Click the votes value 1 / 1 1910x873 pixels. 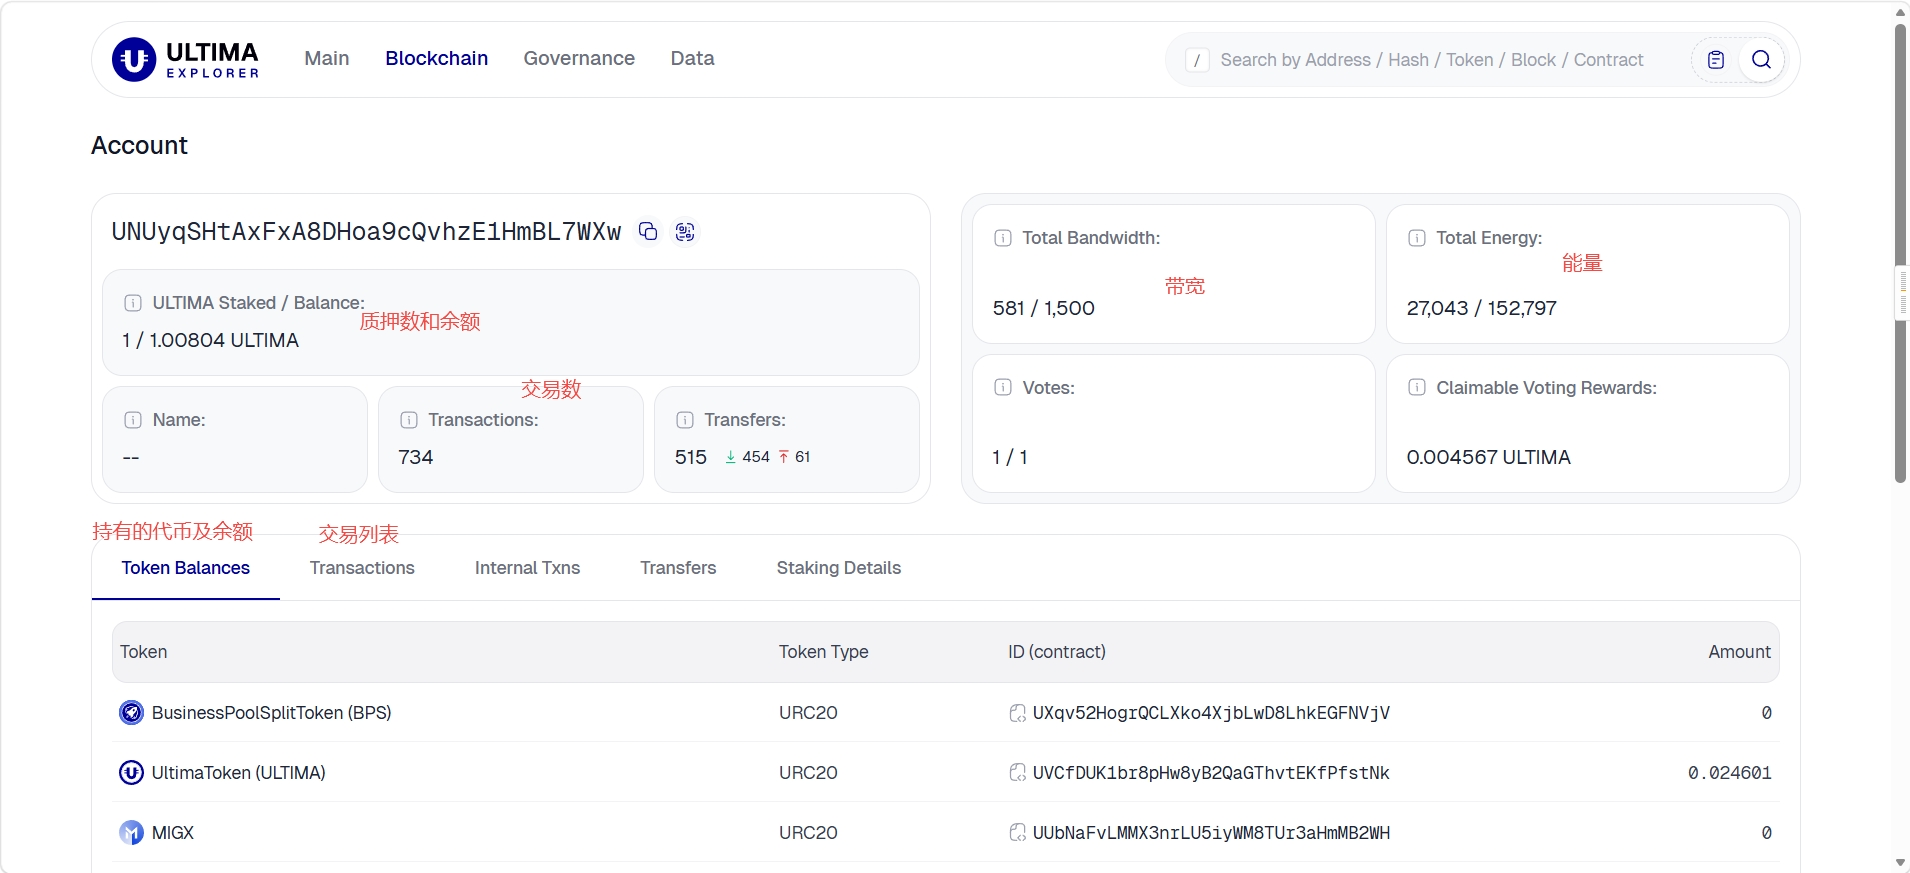(x=1009, y=457)
